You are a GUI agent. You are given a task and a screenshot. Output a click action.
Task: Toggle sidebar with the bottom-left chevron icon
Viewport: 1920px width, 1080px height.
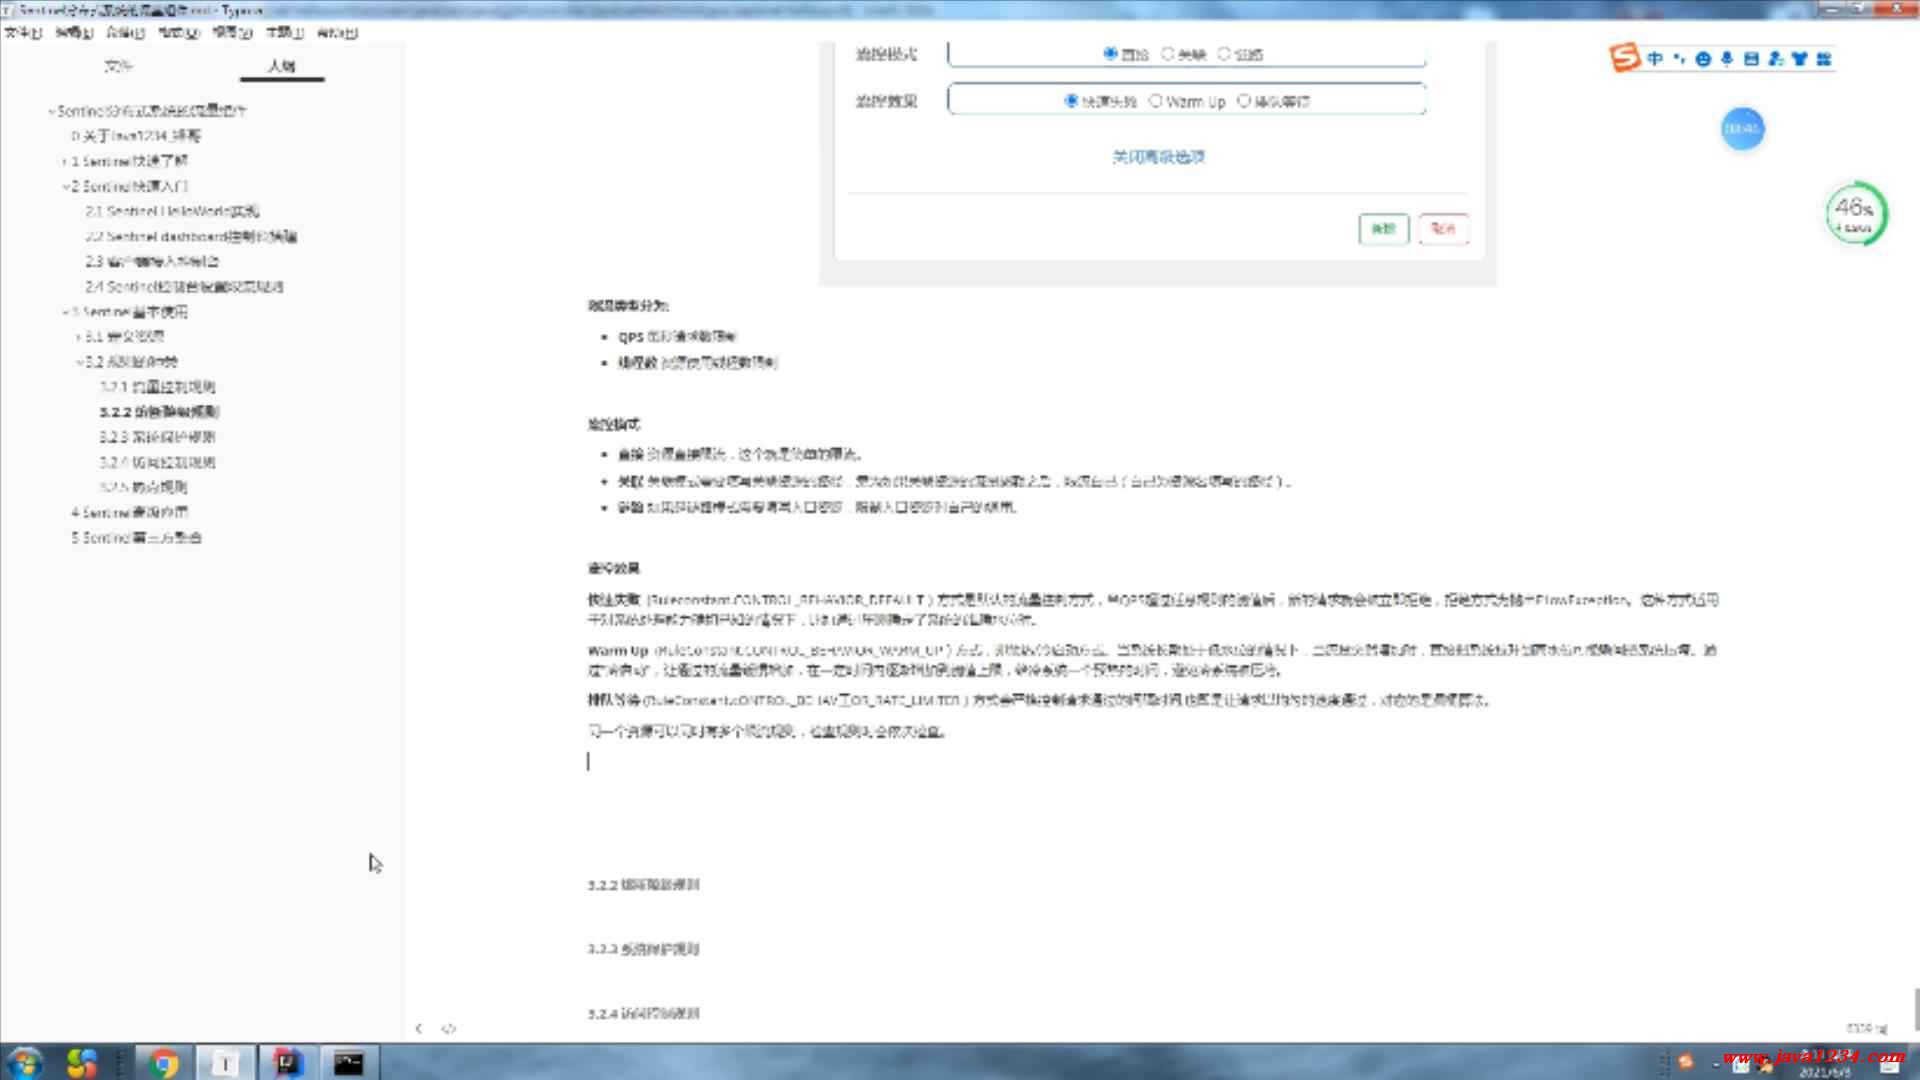coord(419,1028)
